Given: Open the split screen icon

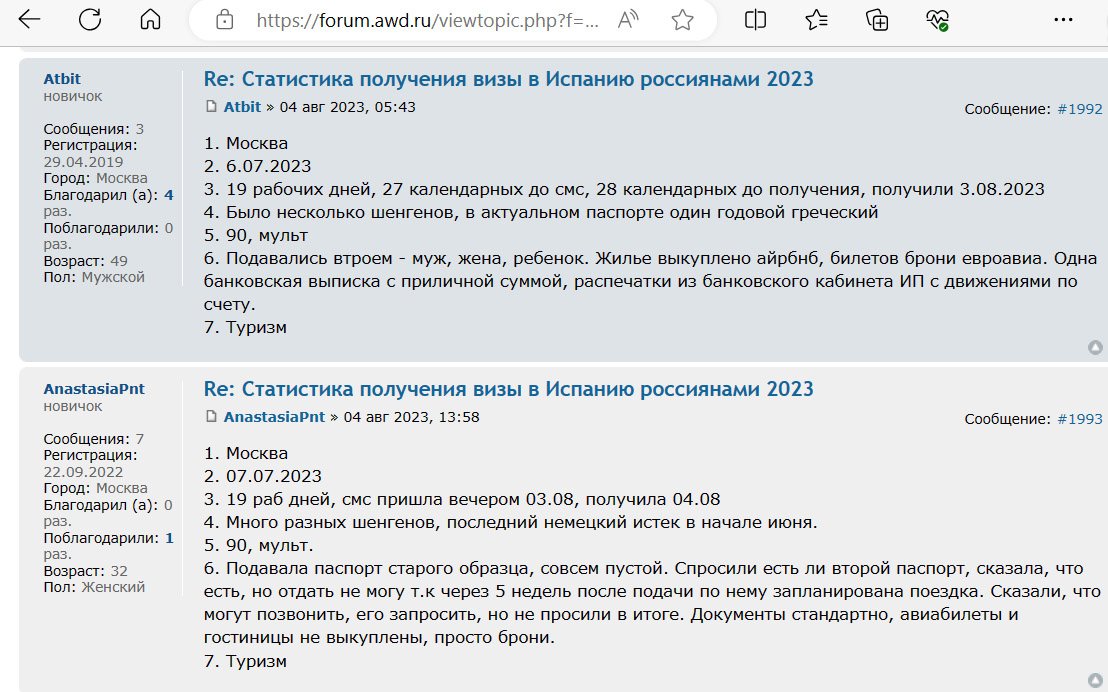Looking at the screenshot, I should (x=755, y=20).
